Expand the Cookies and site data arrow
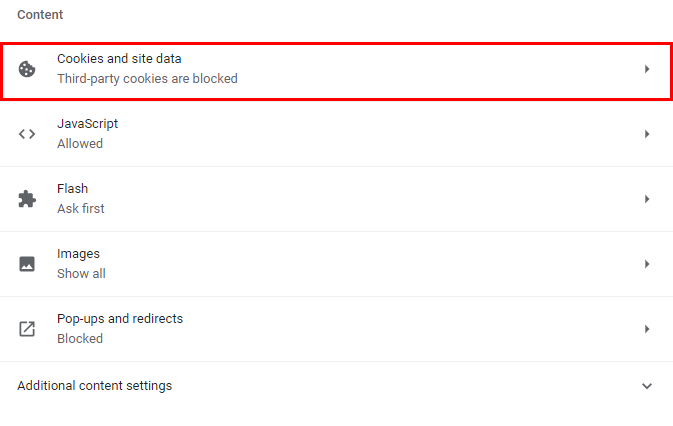673x426 pixels. pos(647,69)
